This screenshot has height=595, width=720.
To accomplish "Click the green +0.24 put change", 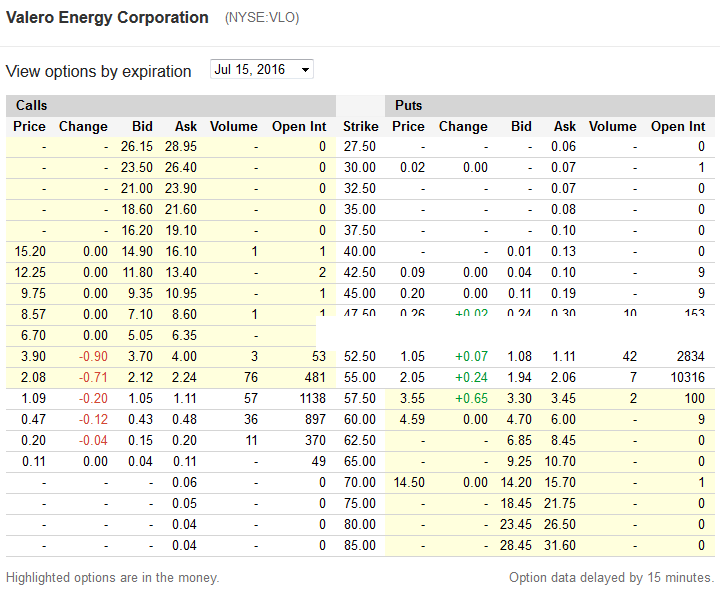I will pyautogui.click(x=472, y=377).
